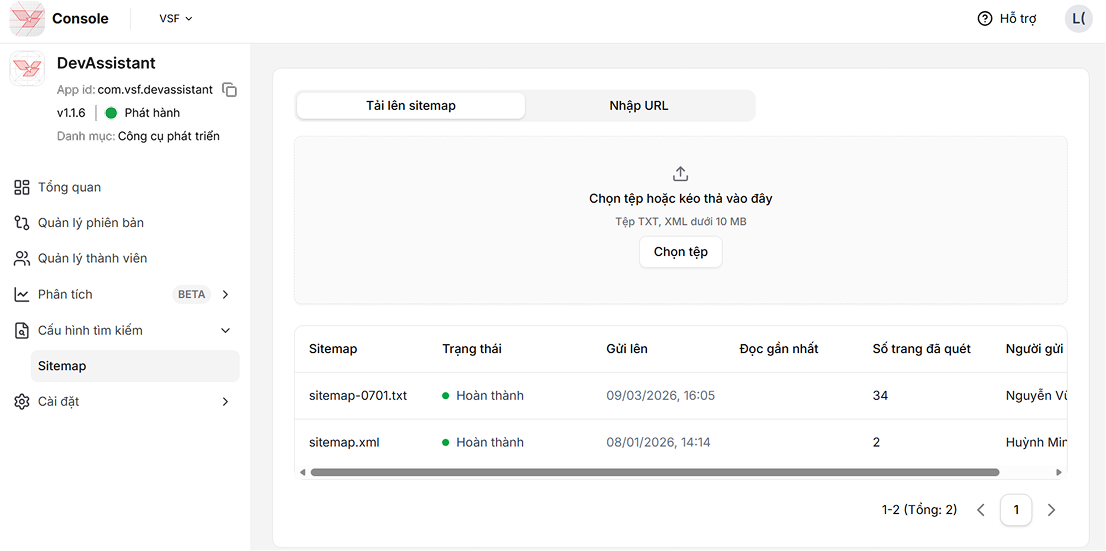1106x551 pixels.
Task: Click the Phân tích chart icon
Action: (x=22, y=294)
